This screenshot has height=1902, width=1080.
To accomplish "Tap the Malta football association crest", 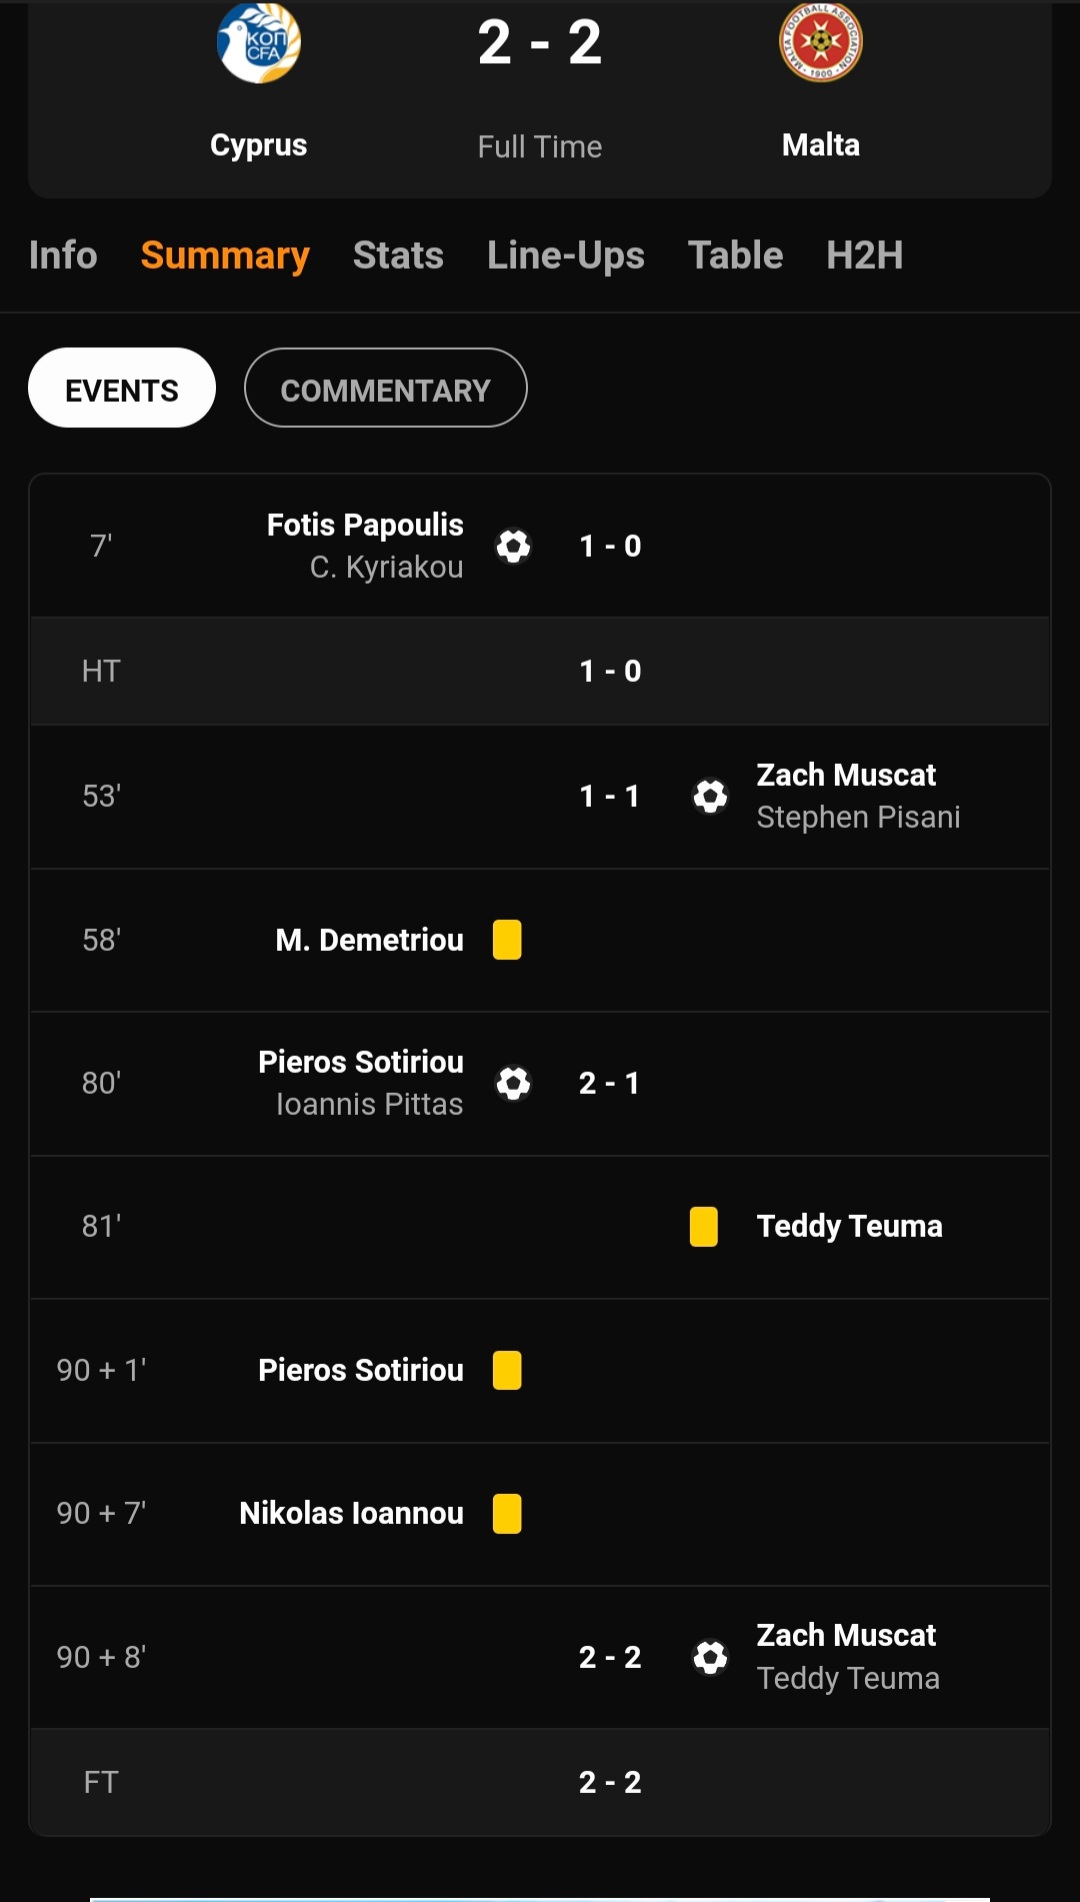I will (x=821, y=42).
